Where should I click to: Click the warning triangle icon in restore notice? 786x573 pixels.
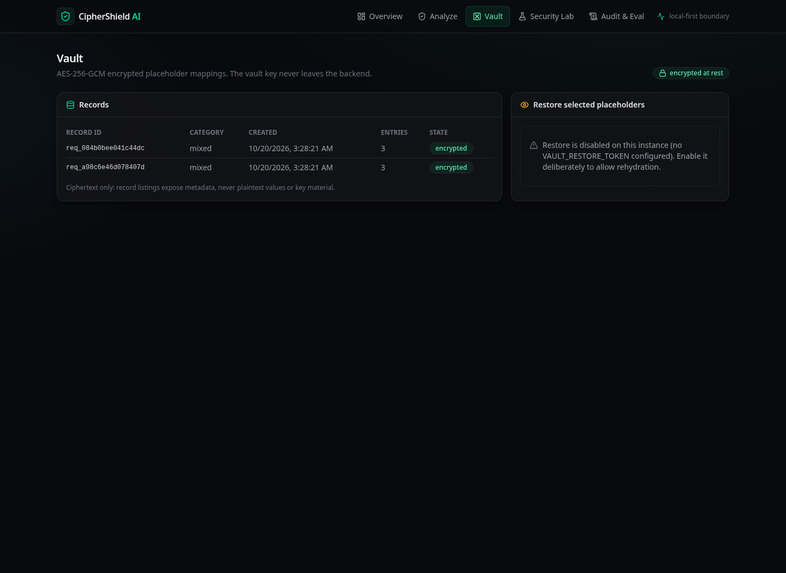(x=533, y=145)
